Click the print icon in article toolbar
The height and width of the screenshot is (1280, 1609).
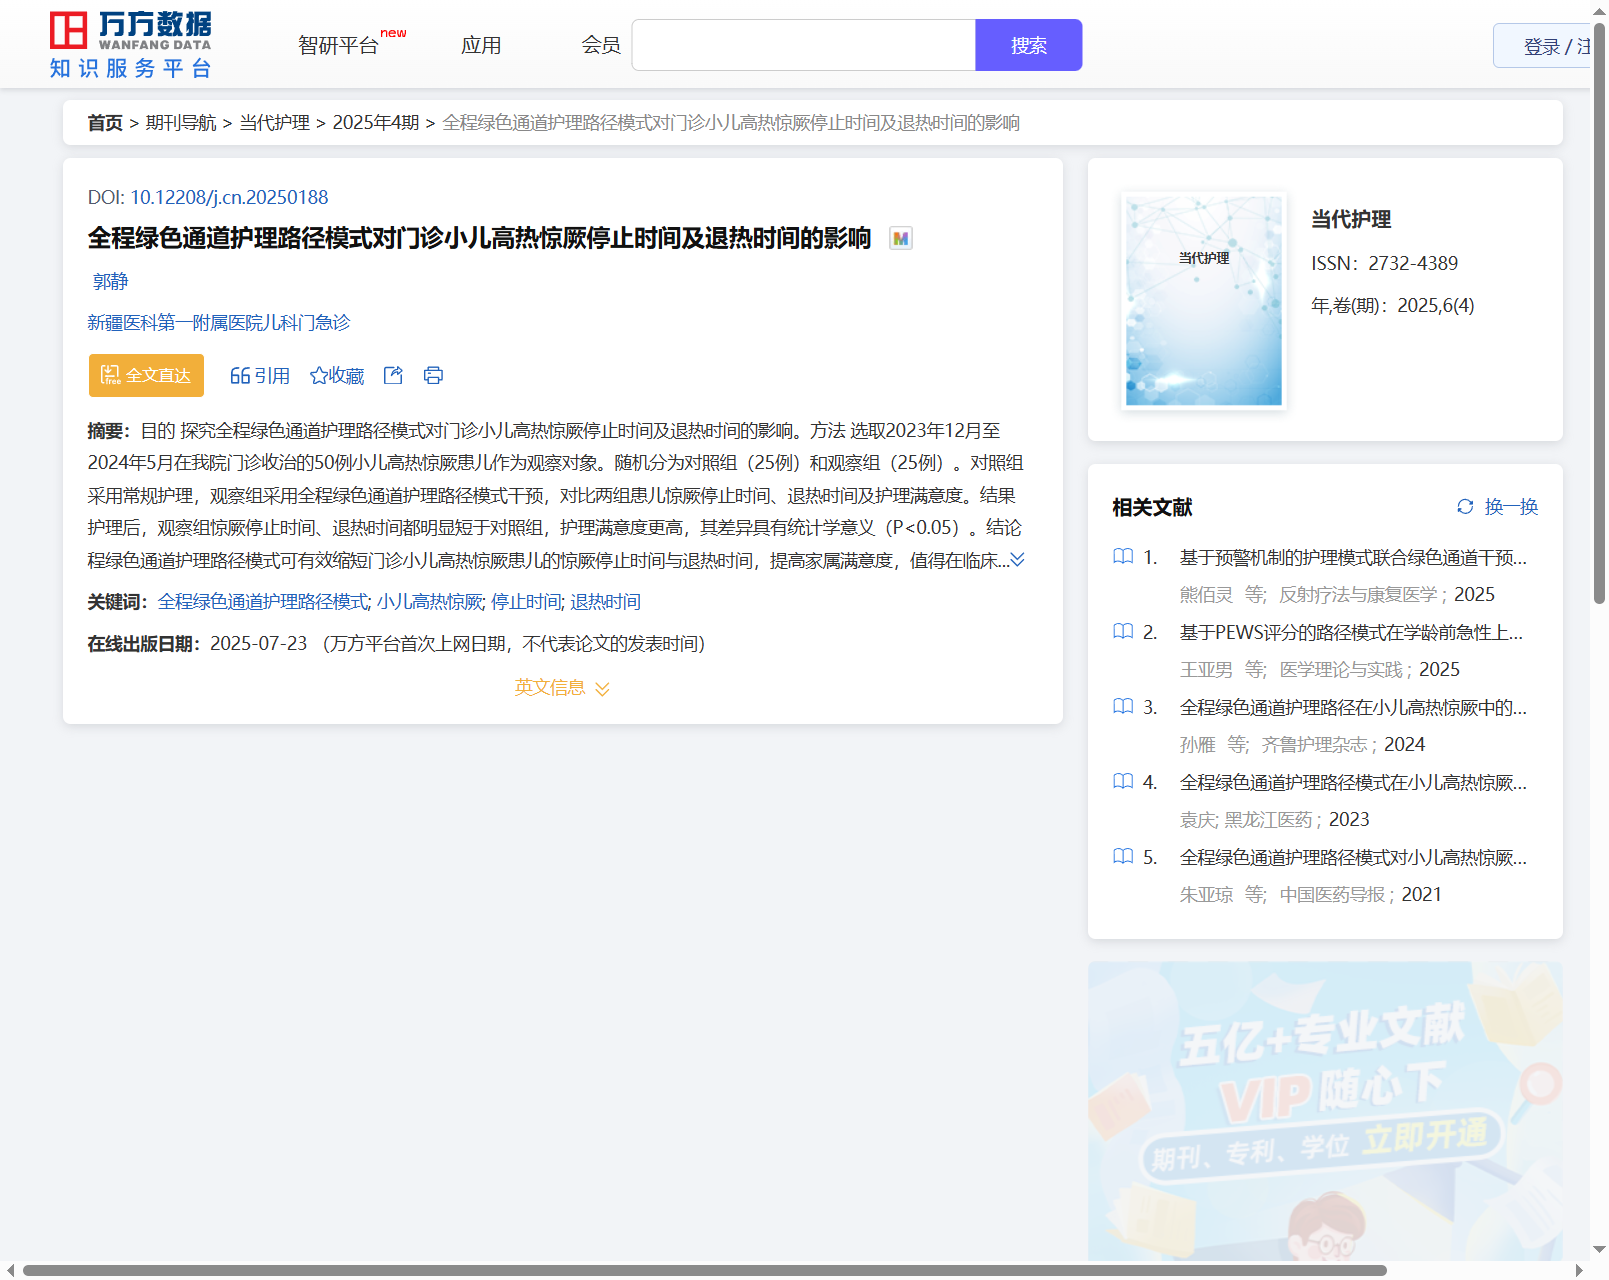pos(433,376)
